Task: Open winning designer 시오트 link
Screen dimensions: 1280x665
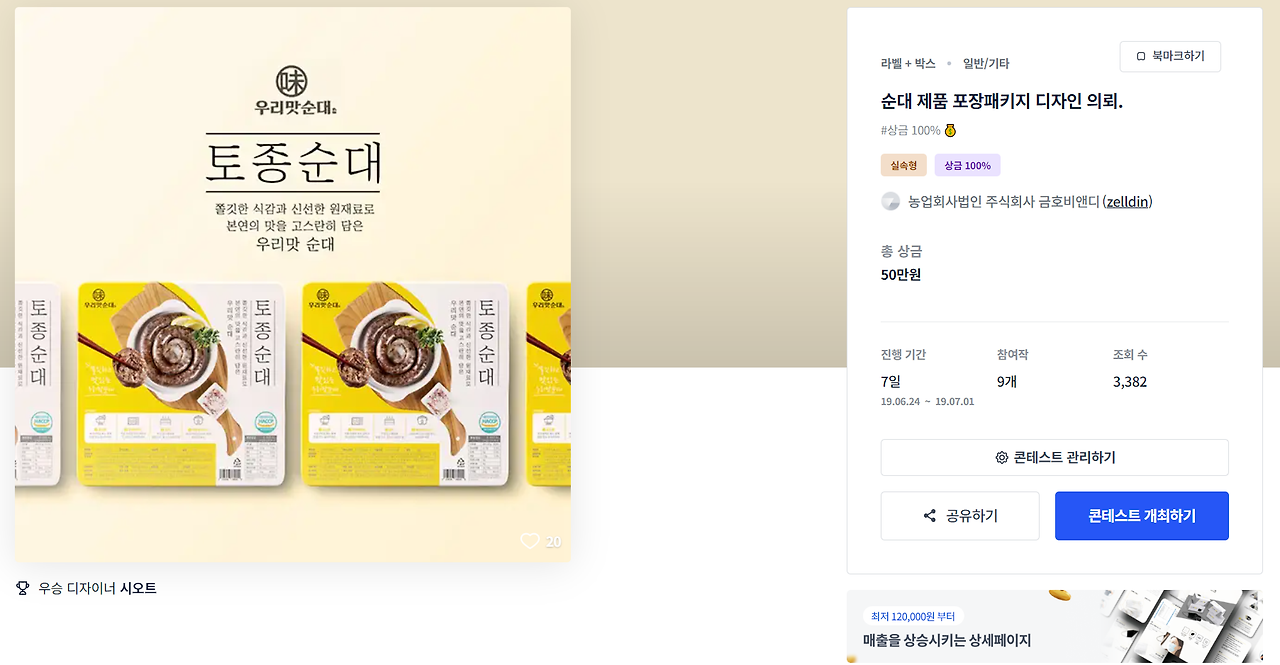Action: coord(139,588)
